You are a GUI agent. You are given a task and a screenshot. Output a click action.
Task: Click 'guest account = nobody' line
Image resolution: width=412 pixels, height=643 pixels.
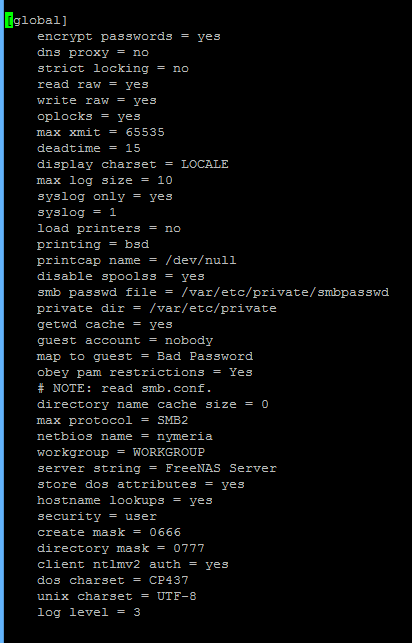click(x=125, y=340)
